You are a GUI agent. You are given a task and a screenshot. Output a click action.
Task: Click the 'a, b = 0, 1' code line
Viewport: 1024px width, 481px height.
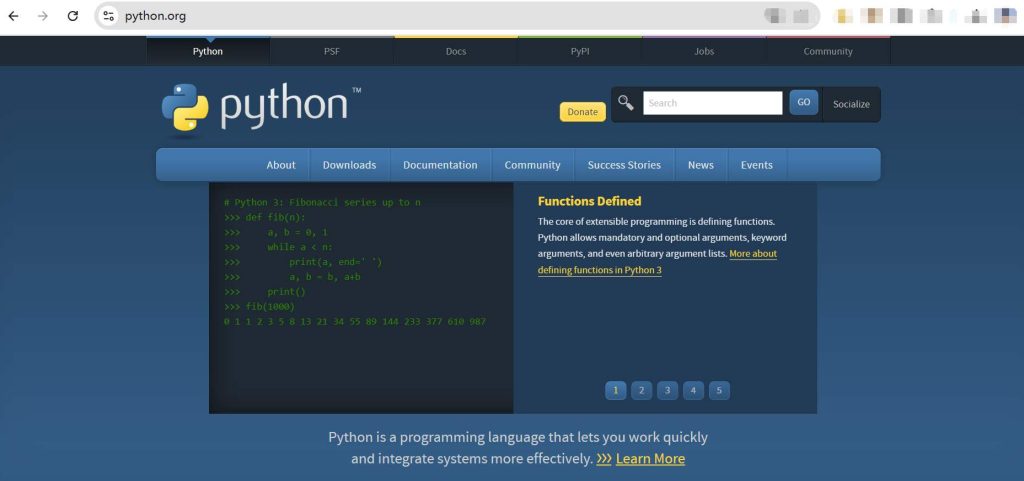click(297, 232)
